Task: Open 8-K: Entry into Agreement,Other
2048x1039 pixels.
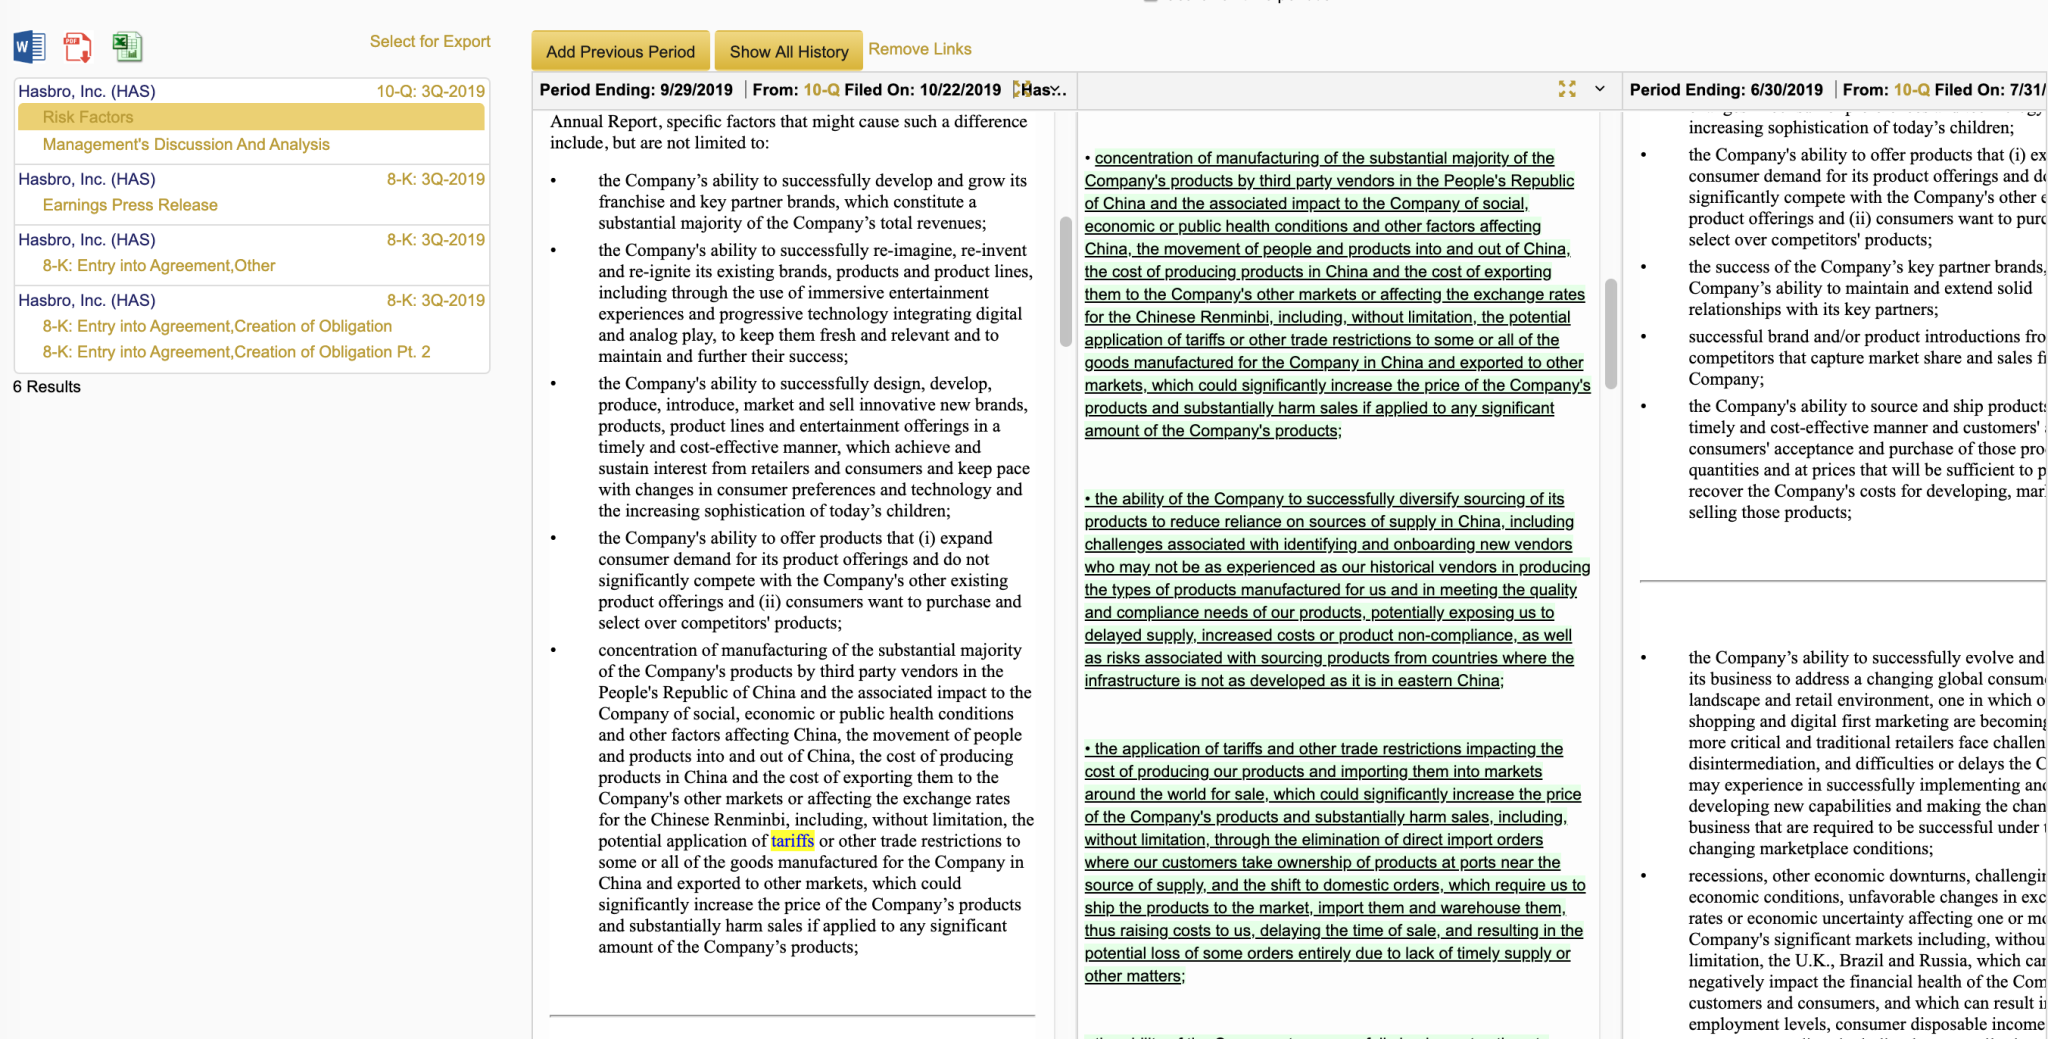Action: point(159,266)
